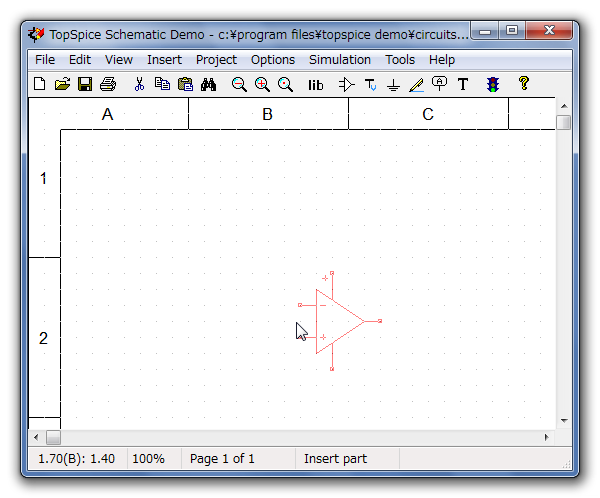
Task: Click the op-amp top supply pin
Action: (x=332, y=273)
